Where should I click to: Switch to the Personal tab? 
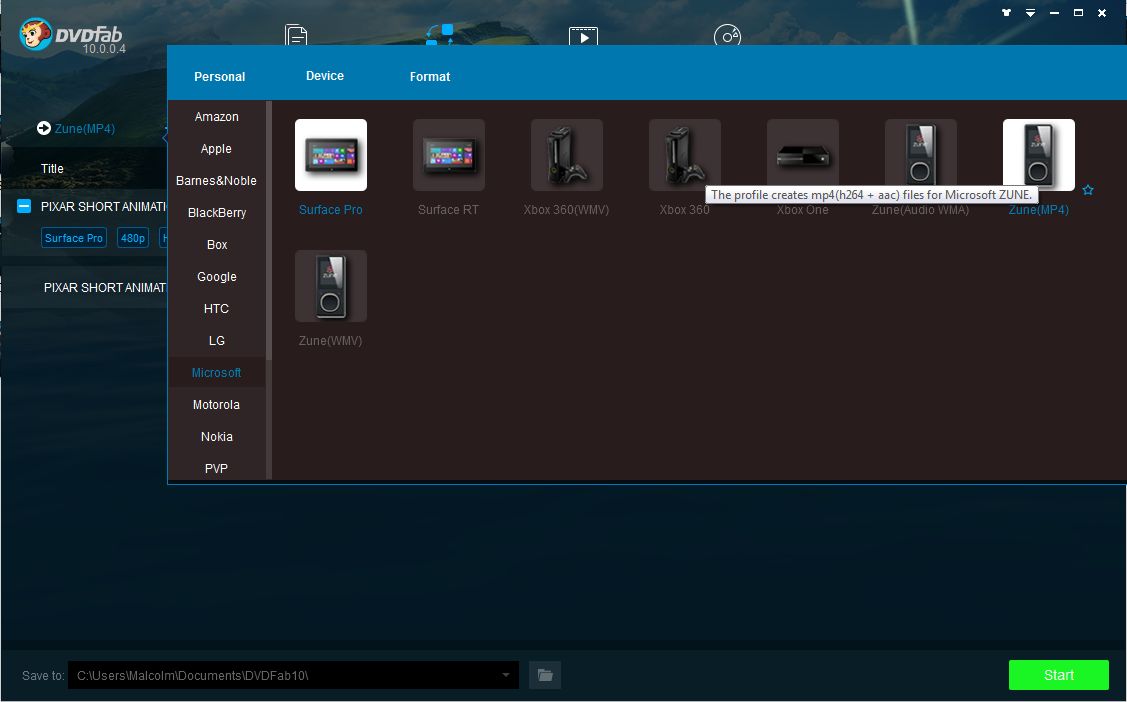pyautogui.click(x=220, y=76)
